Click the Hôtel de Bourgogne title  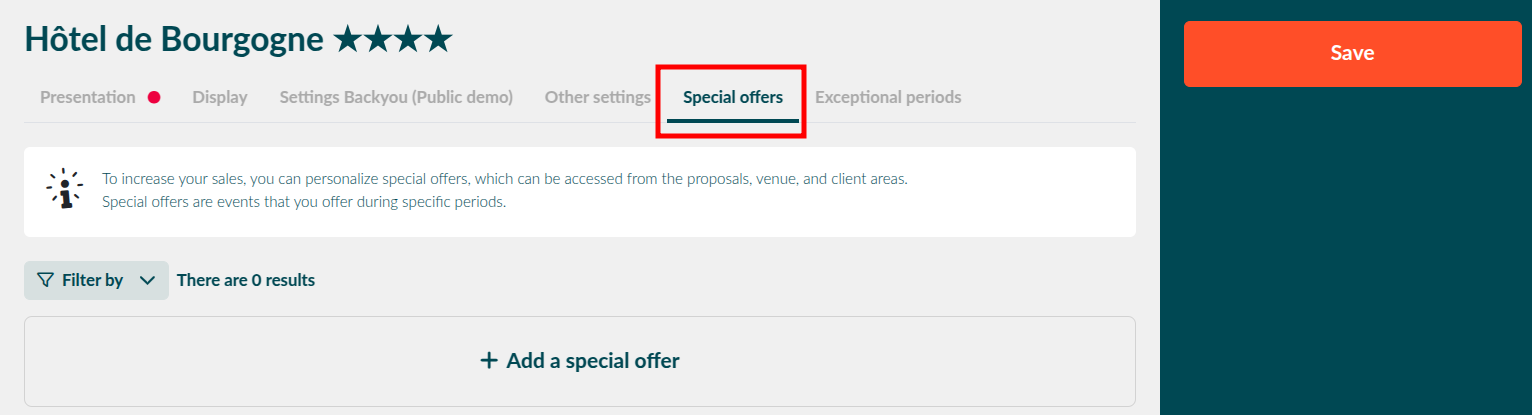pyautogui.click(x=174, y=39)
